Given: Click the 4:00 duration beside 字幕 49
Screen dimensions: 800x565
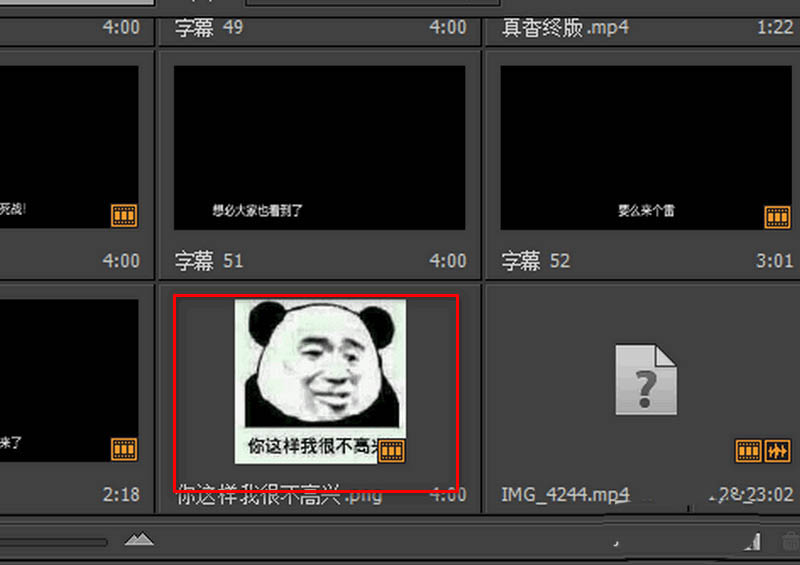Looking at the screenshot, I should click(x=448, y=27).
